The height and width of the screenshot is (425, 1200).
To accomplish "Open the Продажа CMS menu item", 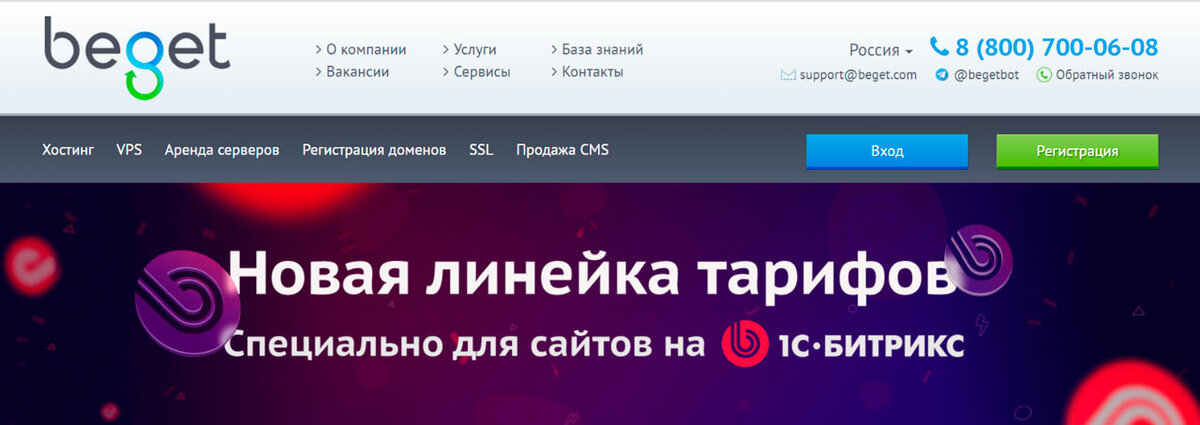I will [562, 150].
